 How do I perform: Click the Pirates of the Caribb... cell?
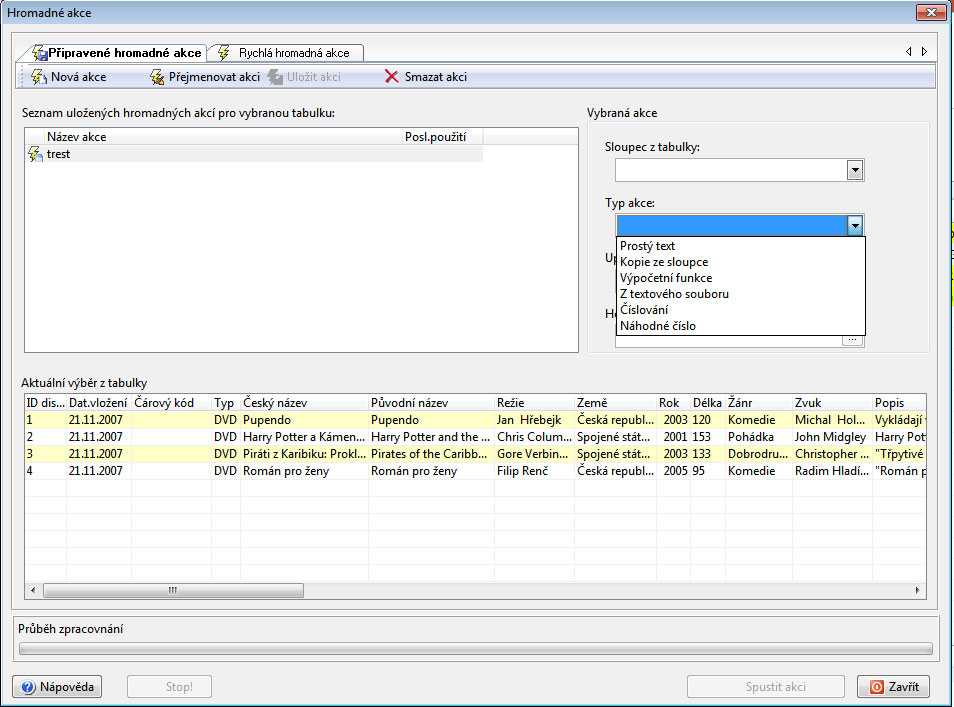click(431, 454)
